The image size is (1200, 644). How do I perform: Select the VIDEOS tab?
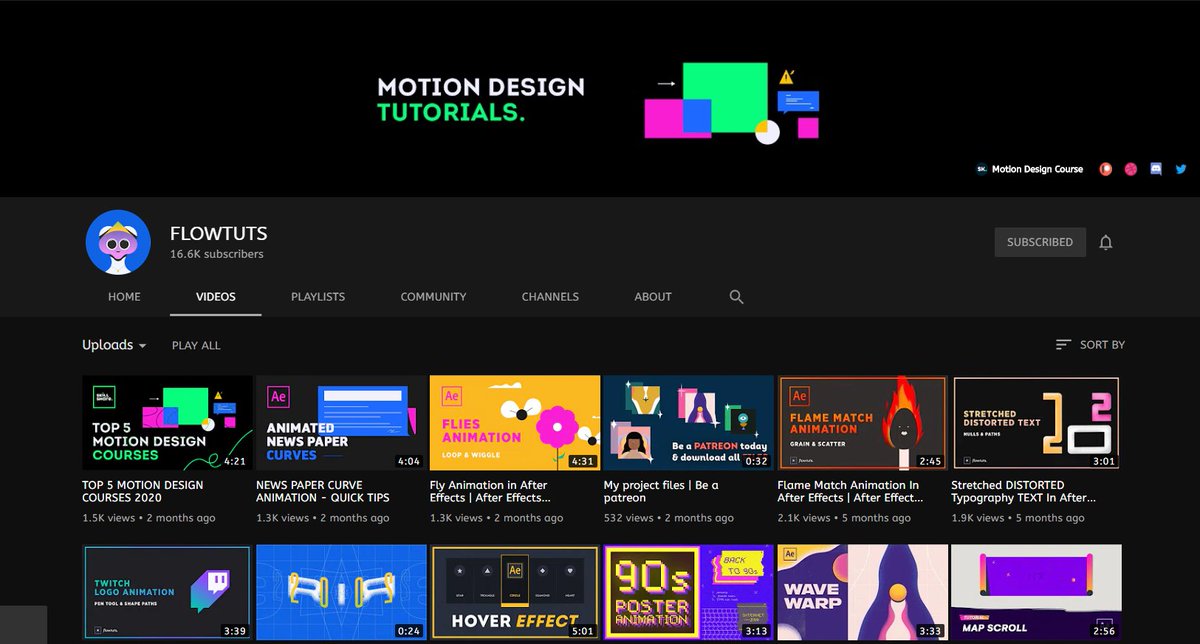point(216,297)
